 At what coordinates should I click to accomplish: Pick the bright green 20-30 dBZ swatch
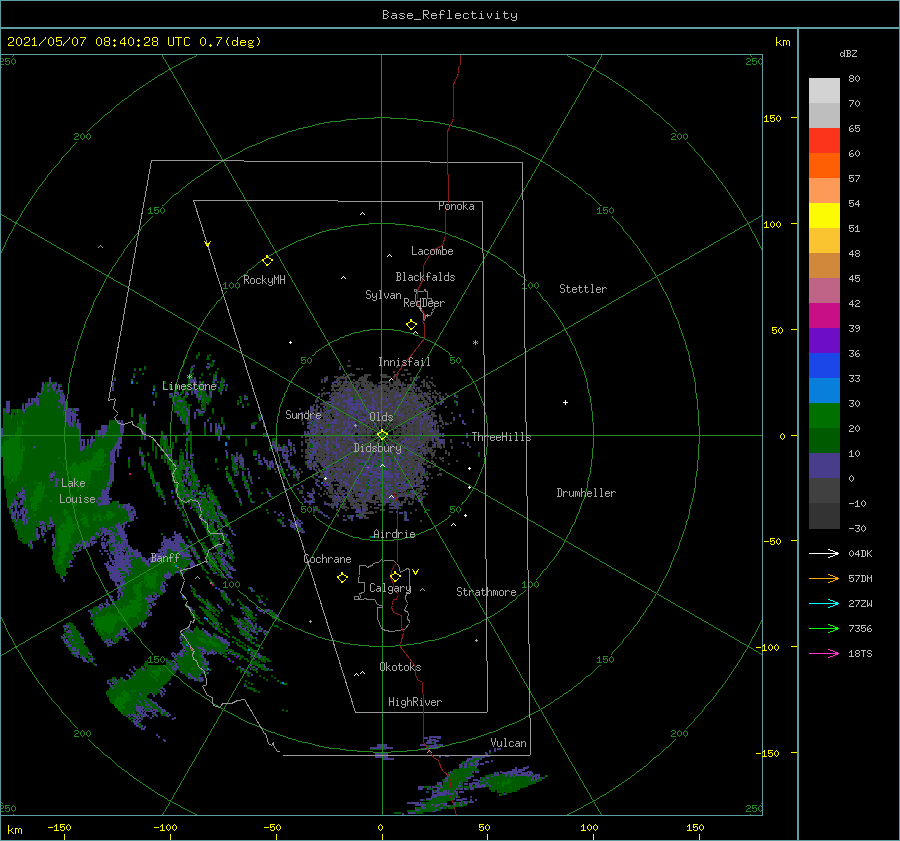(x=824, y=415)
